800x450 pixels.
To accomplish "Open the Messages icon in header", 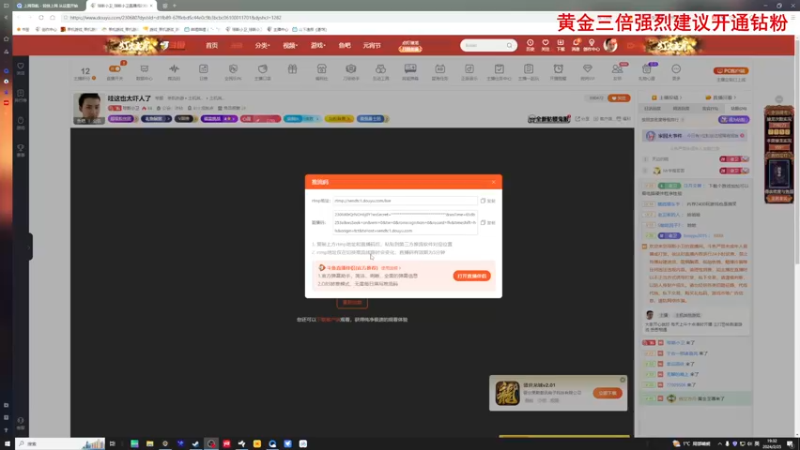I will (x=576, y=45).
